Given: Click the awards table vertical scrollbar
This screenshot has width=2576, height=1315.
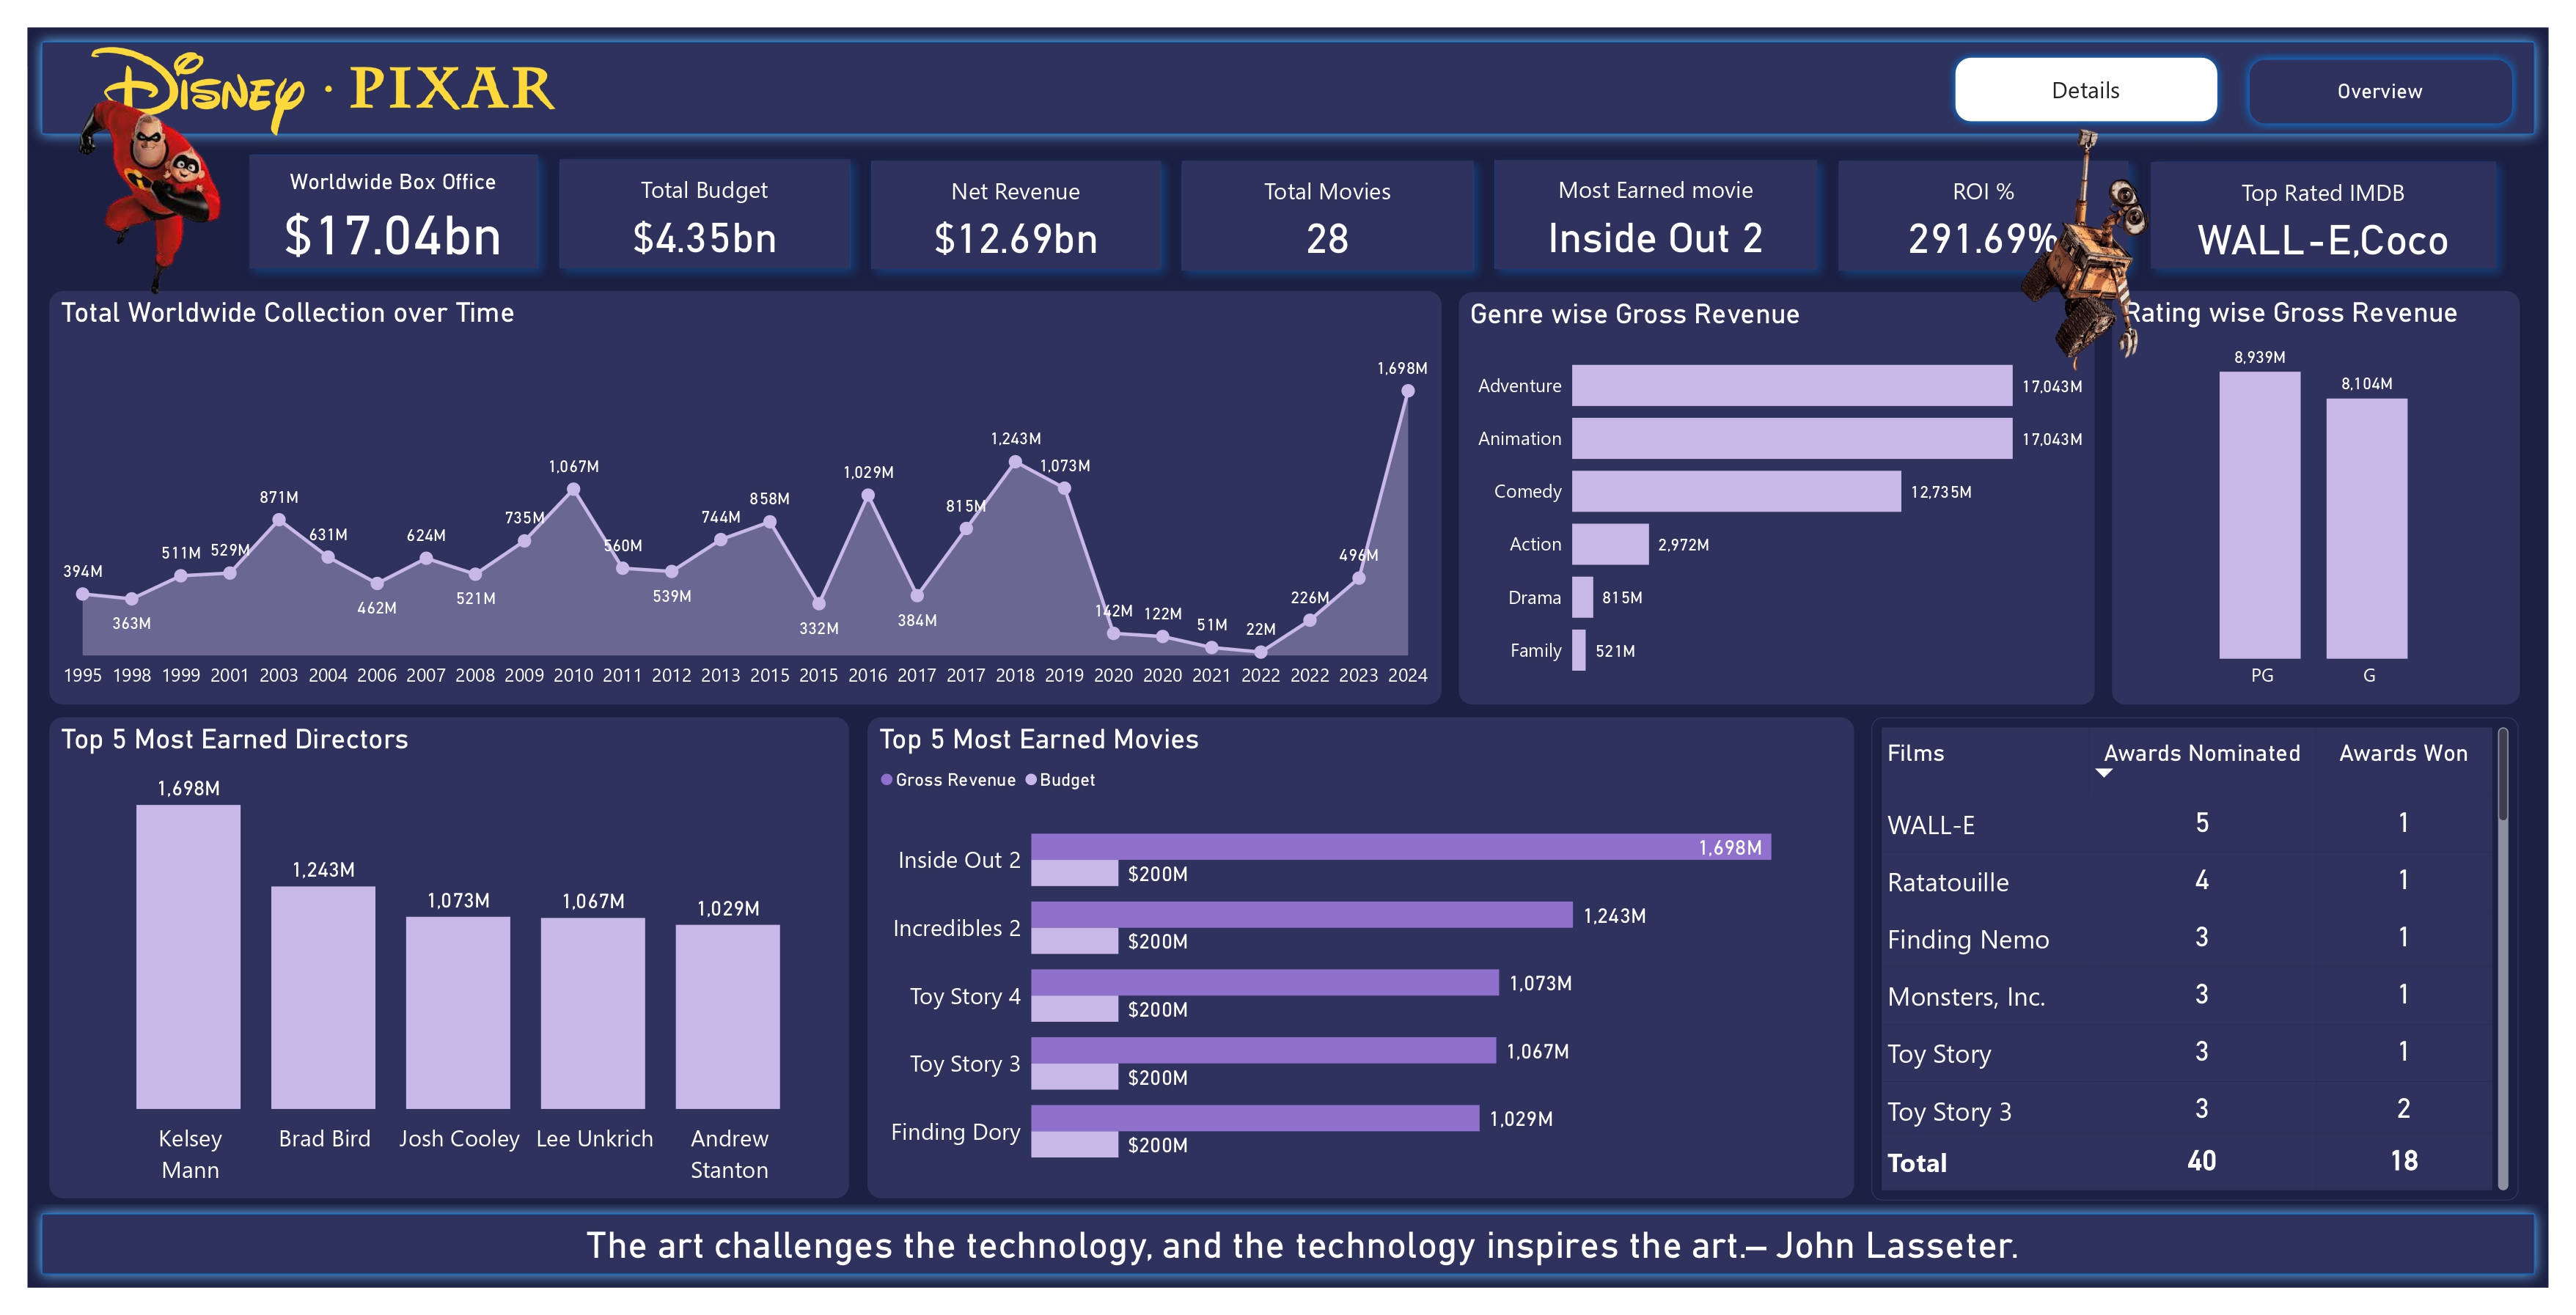Looking at the screenshot, I should pyautogui.click(x=2503, y=958).
